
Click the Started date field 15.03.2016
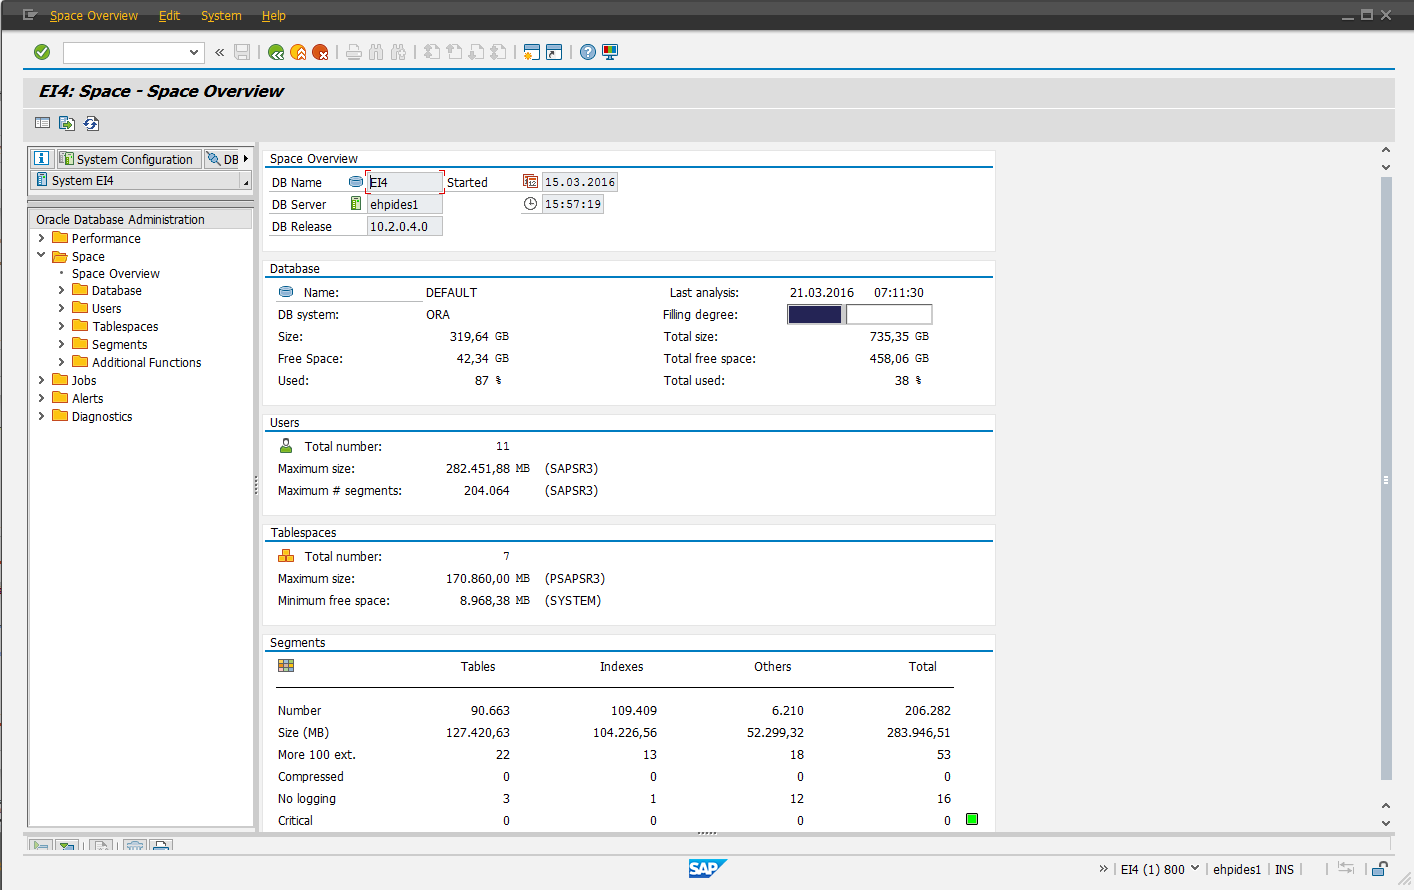pyautogui.click(x=580, y=182)
